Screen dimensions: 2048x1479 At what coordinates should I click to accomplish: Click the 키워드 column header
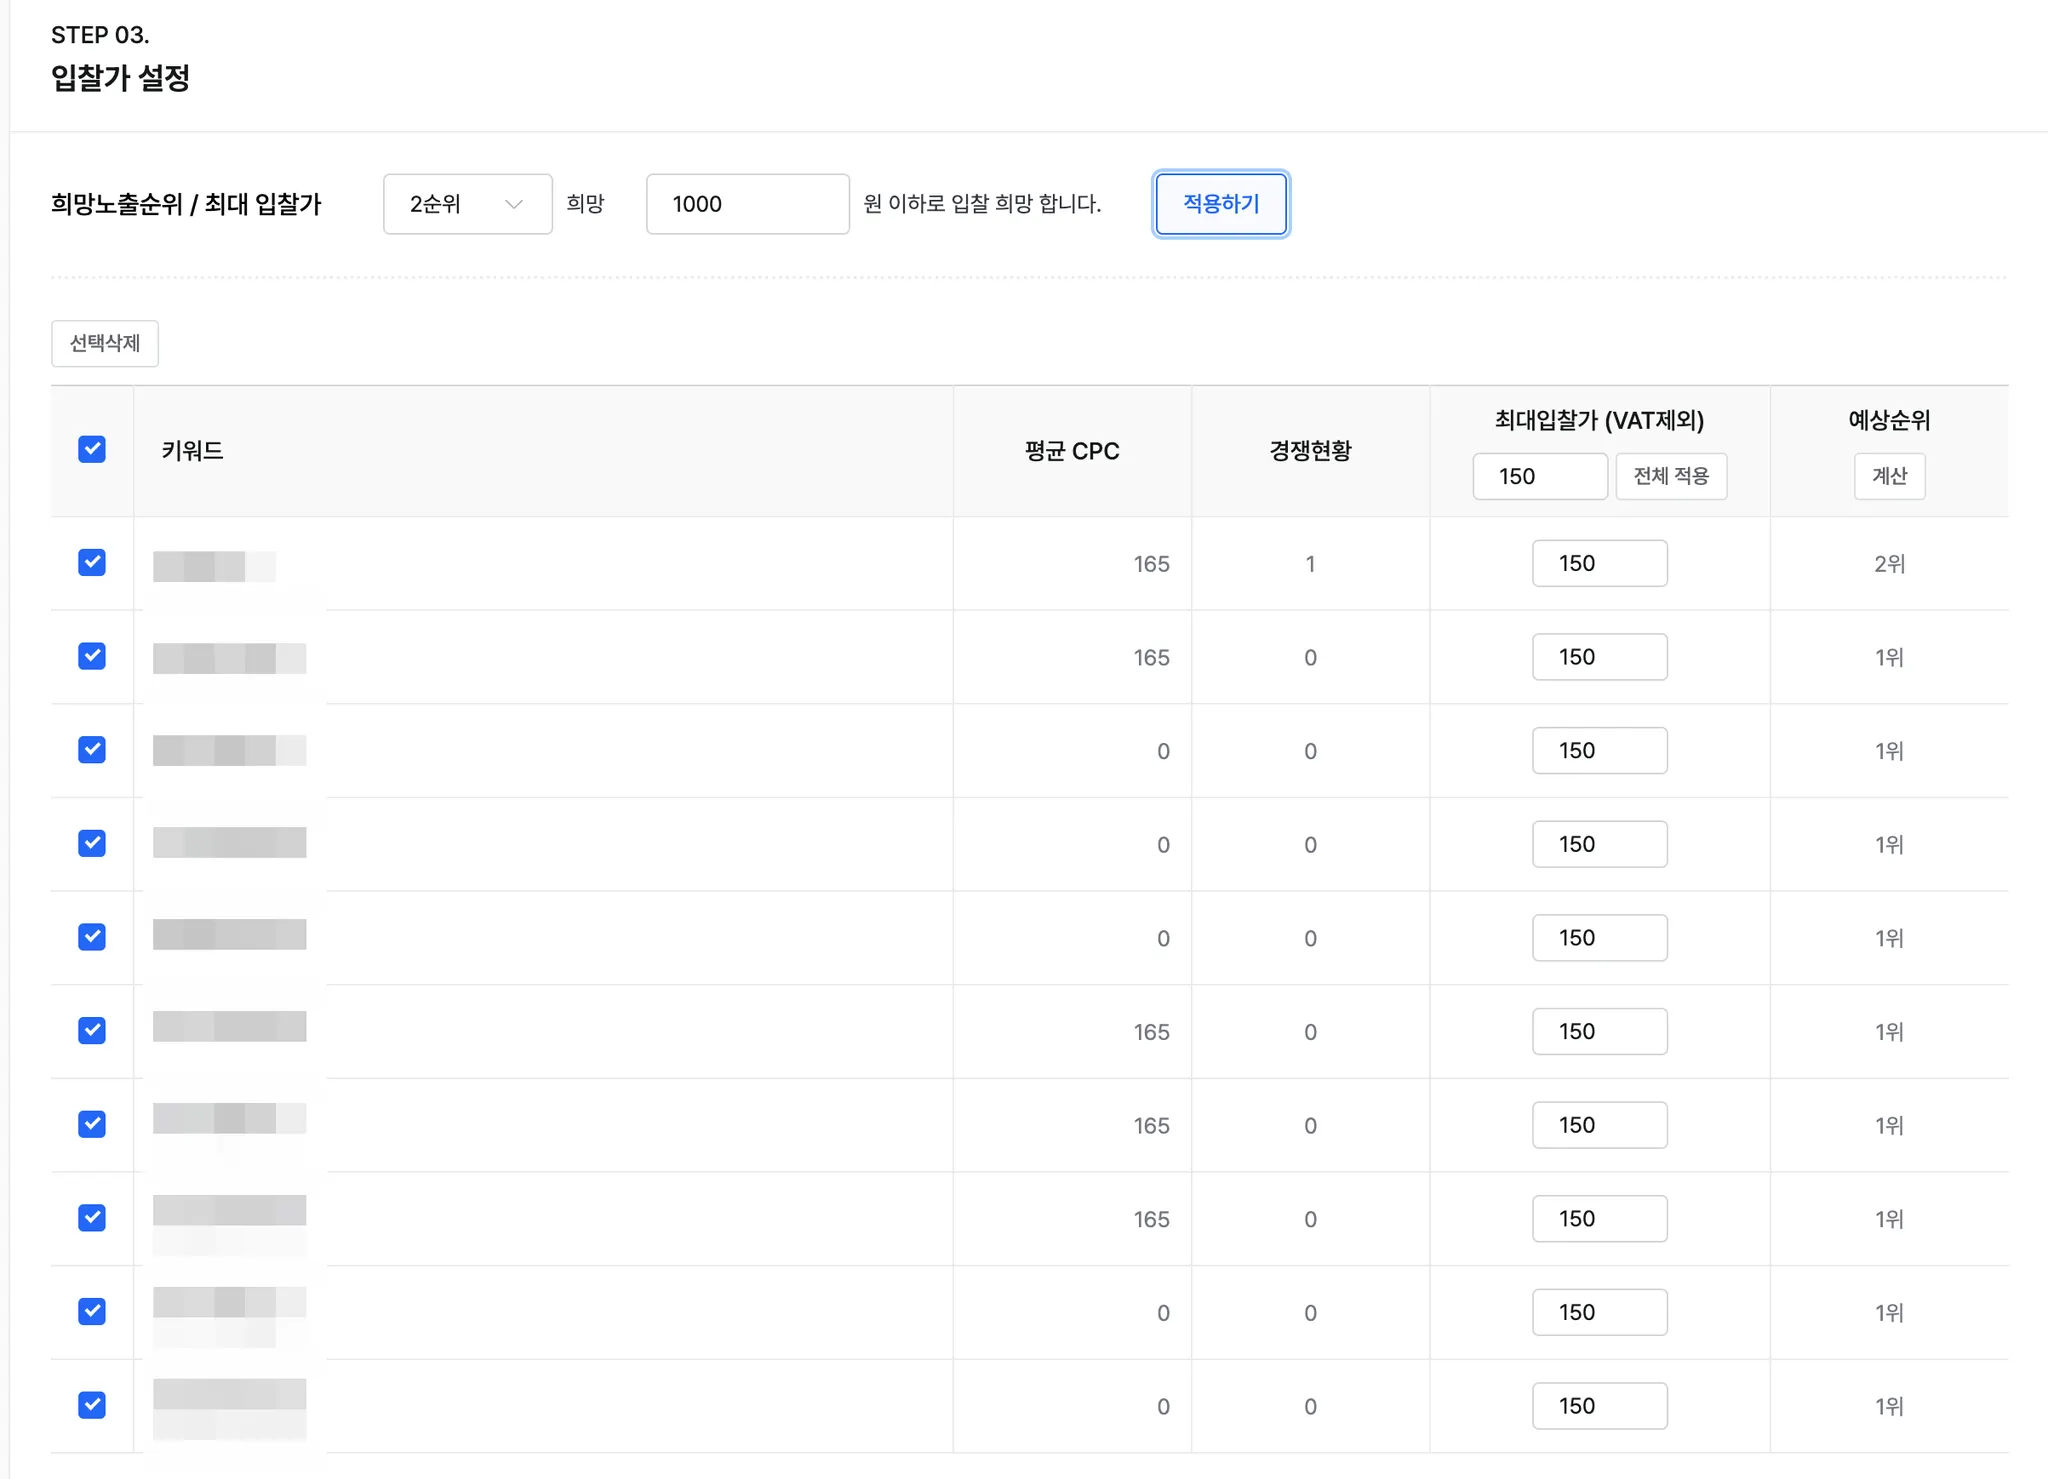[192, 451]
